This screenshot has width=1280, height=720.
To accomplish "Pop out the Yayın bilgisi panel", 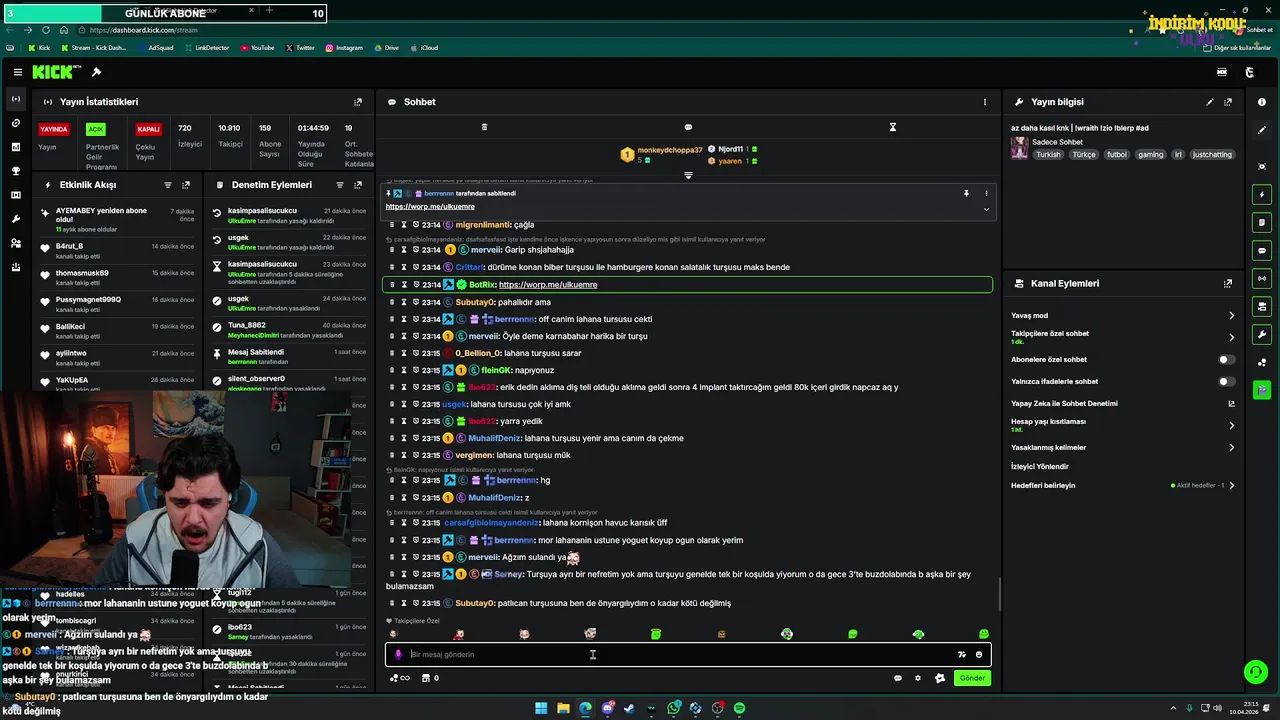I will pos(1228,102).
